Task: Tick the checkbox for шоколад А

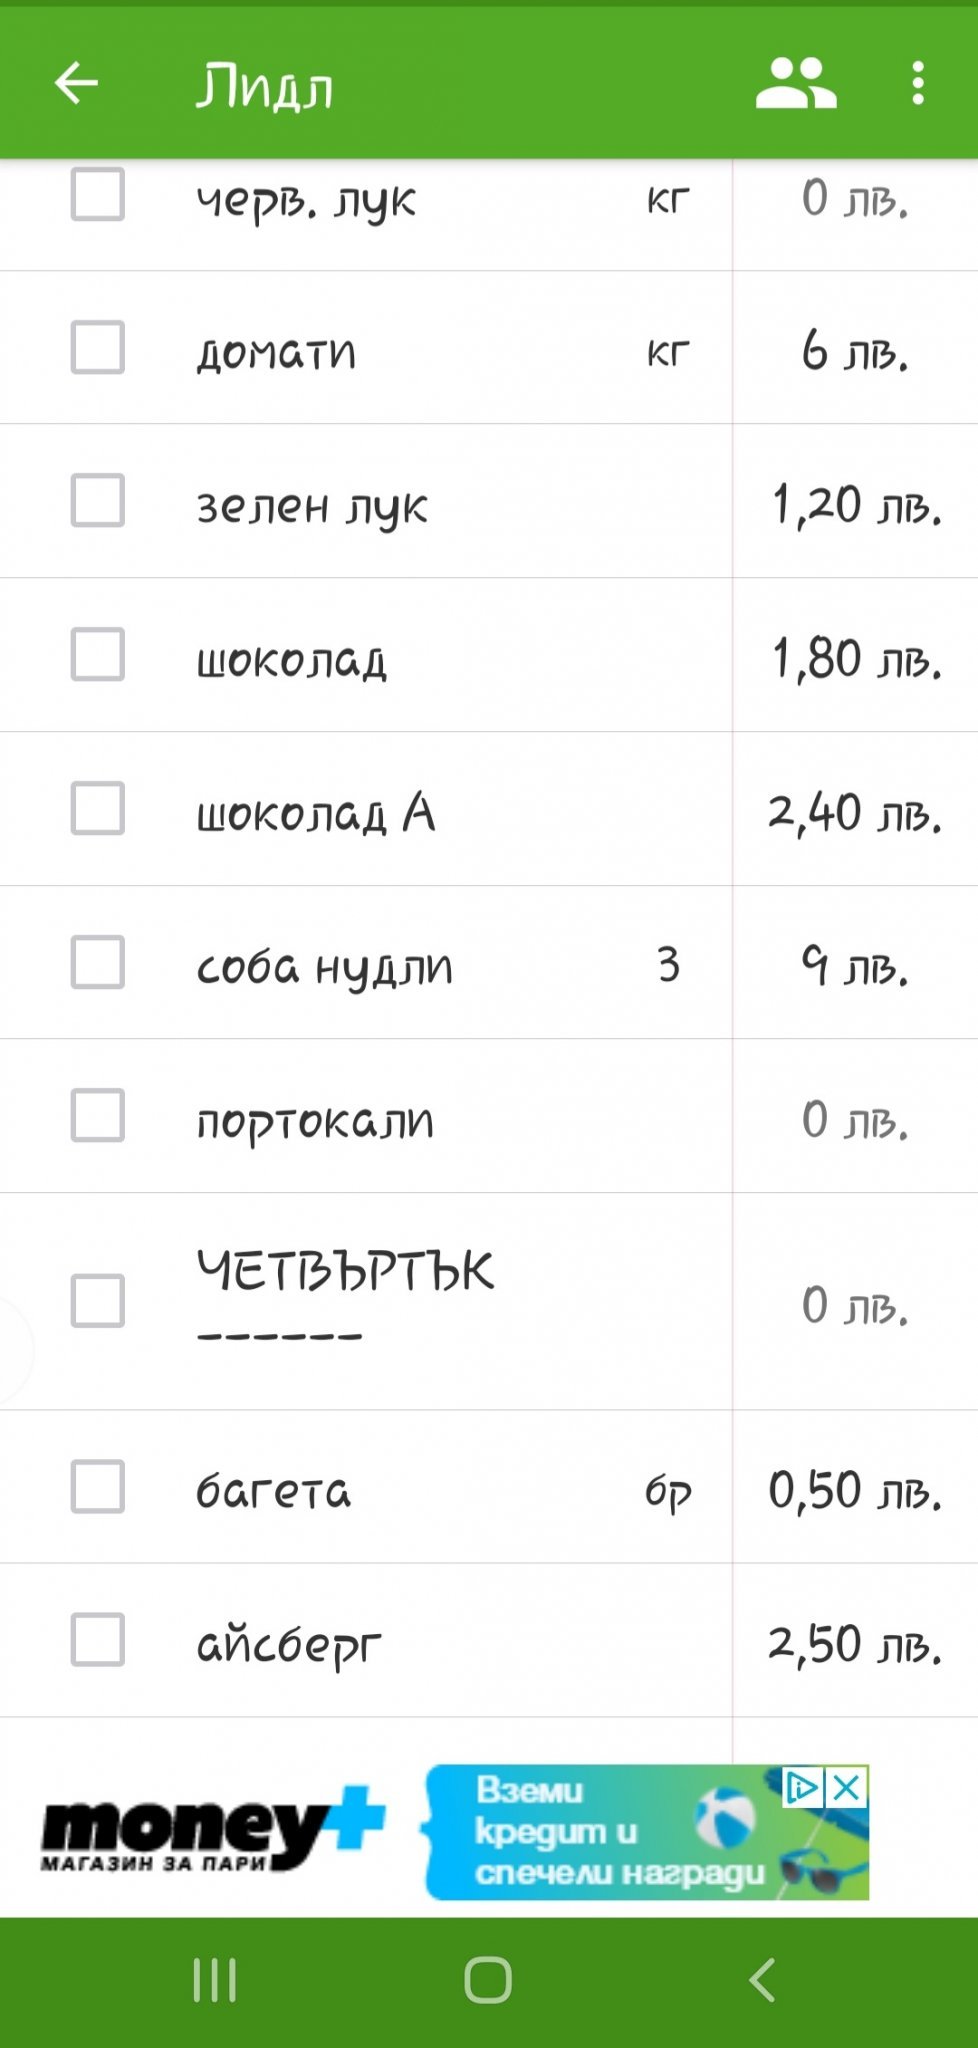Action: click(98, 809)
